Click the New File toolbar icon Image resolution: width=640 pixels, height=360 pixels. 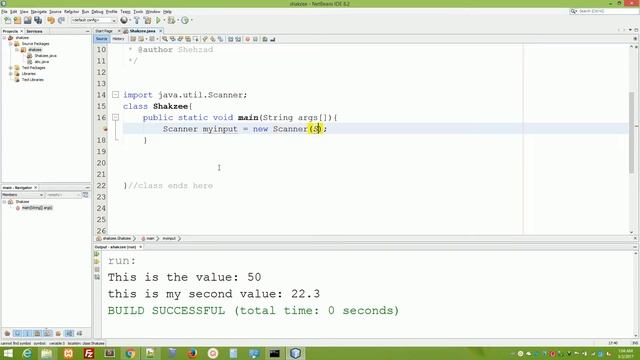[7, 20]
